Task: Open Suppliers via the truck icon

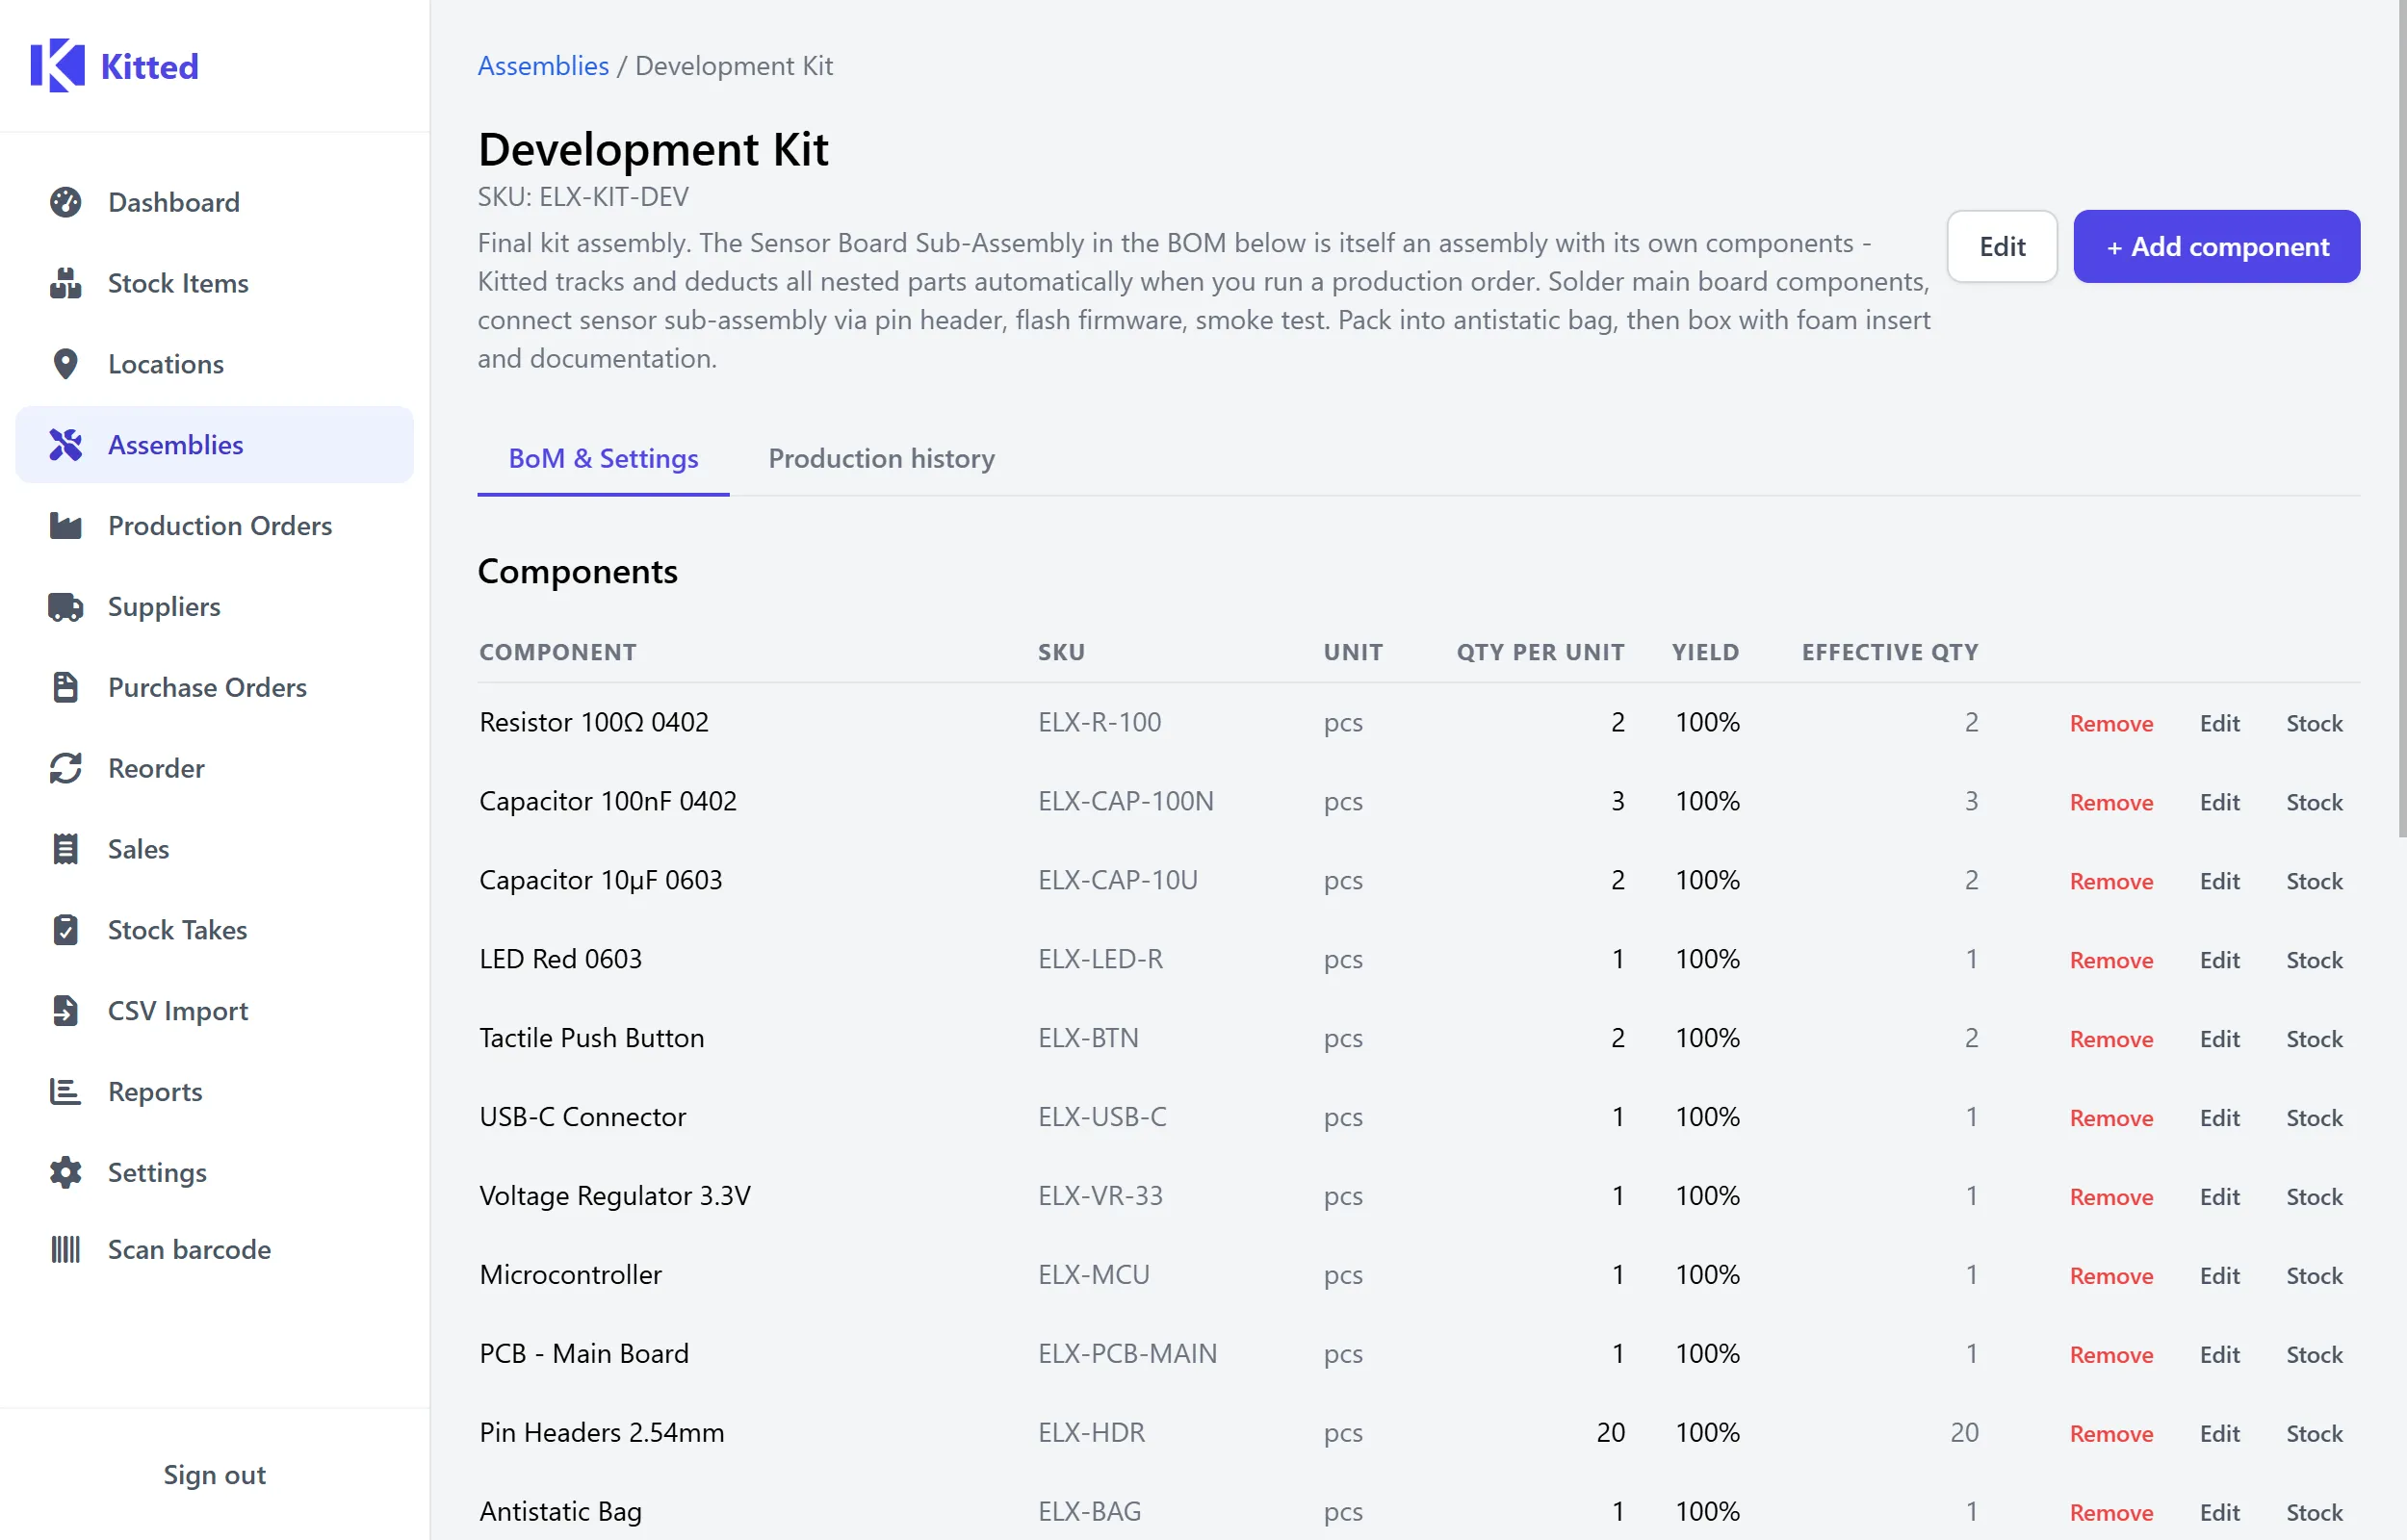Action: pos(66,606)
